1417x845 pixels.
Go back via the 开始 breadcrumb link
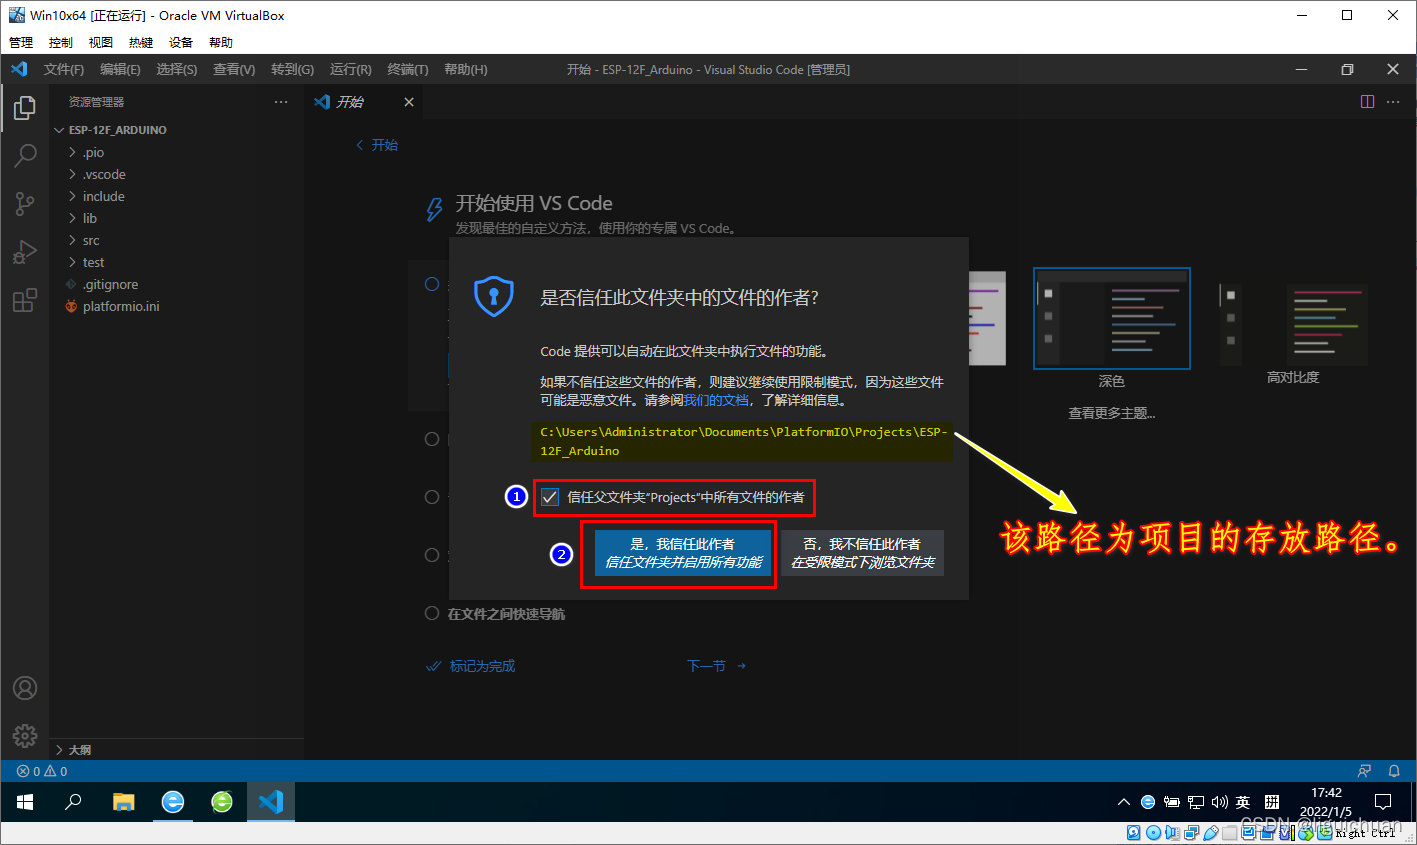click(377, 145)
